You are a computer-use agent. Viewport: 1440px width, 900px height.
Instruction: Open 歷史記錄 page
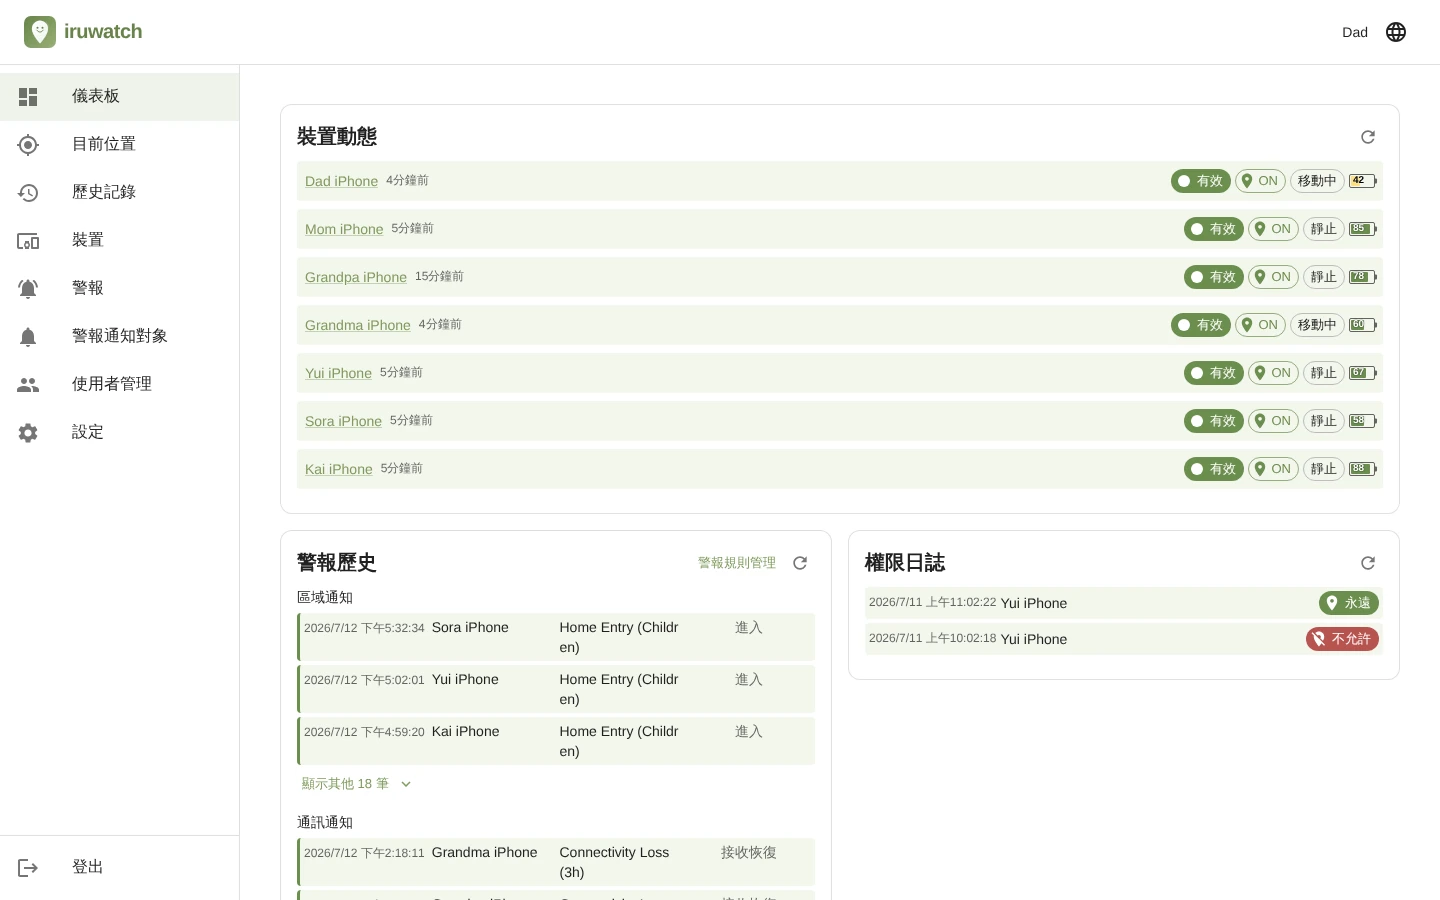[x=120, y=193]
